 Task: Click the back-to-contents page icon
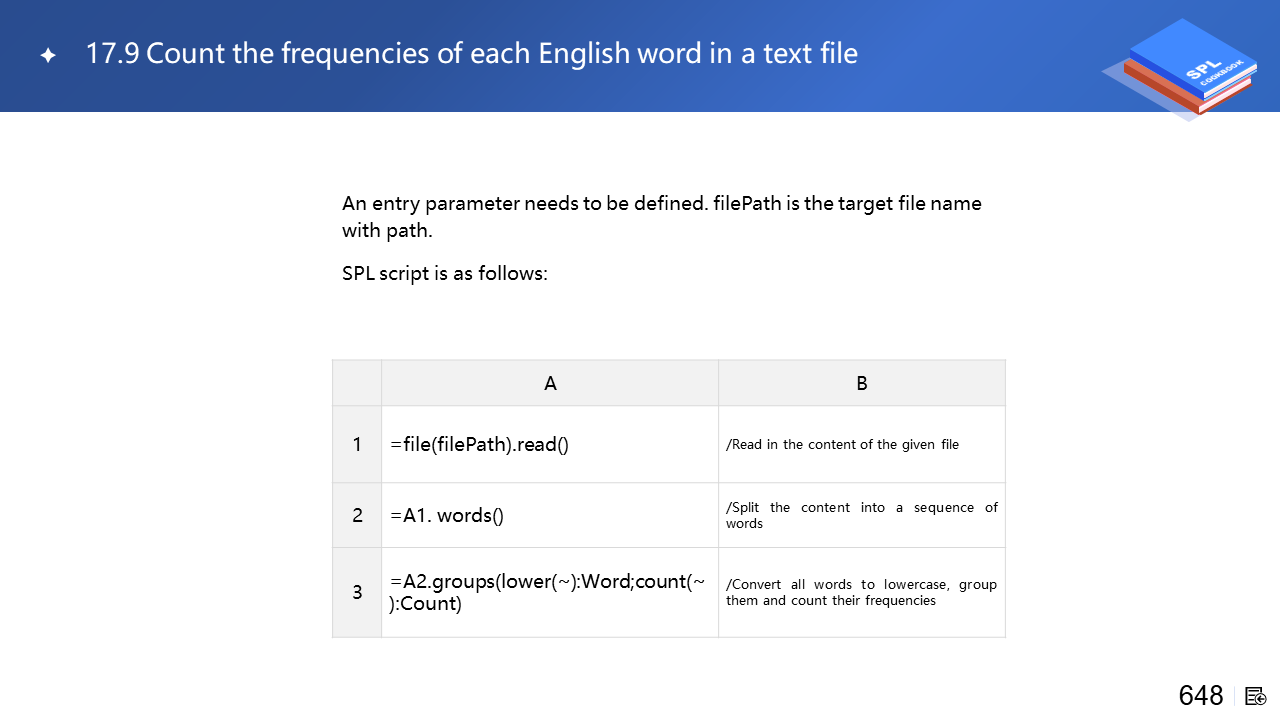tap(1256, 696)
